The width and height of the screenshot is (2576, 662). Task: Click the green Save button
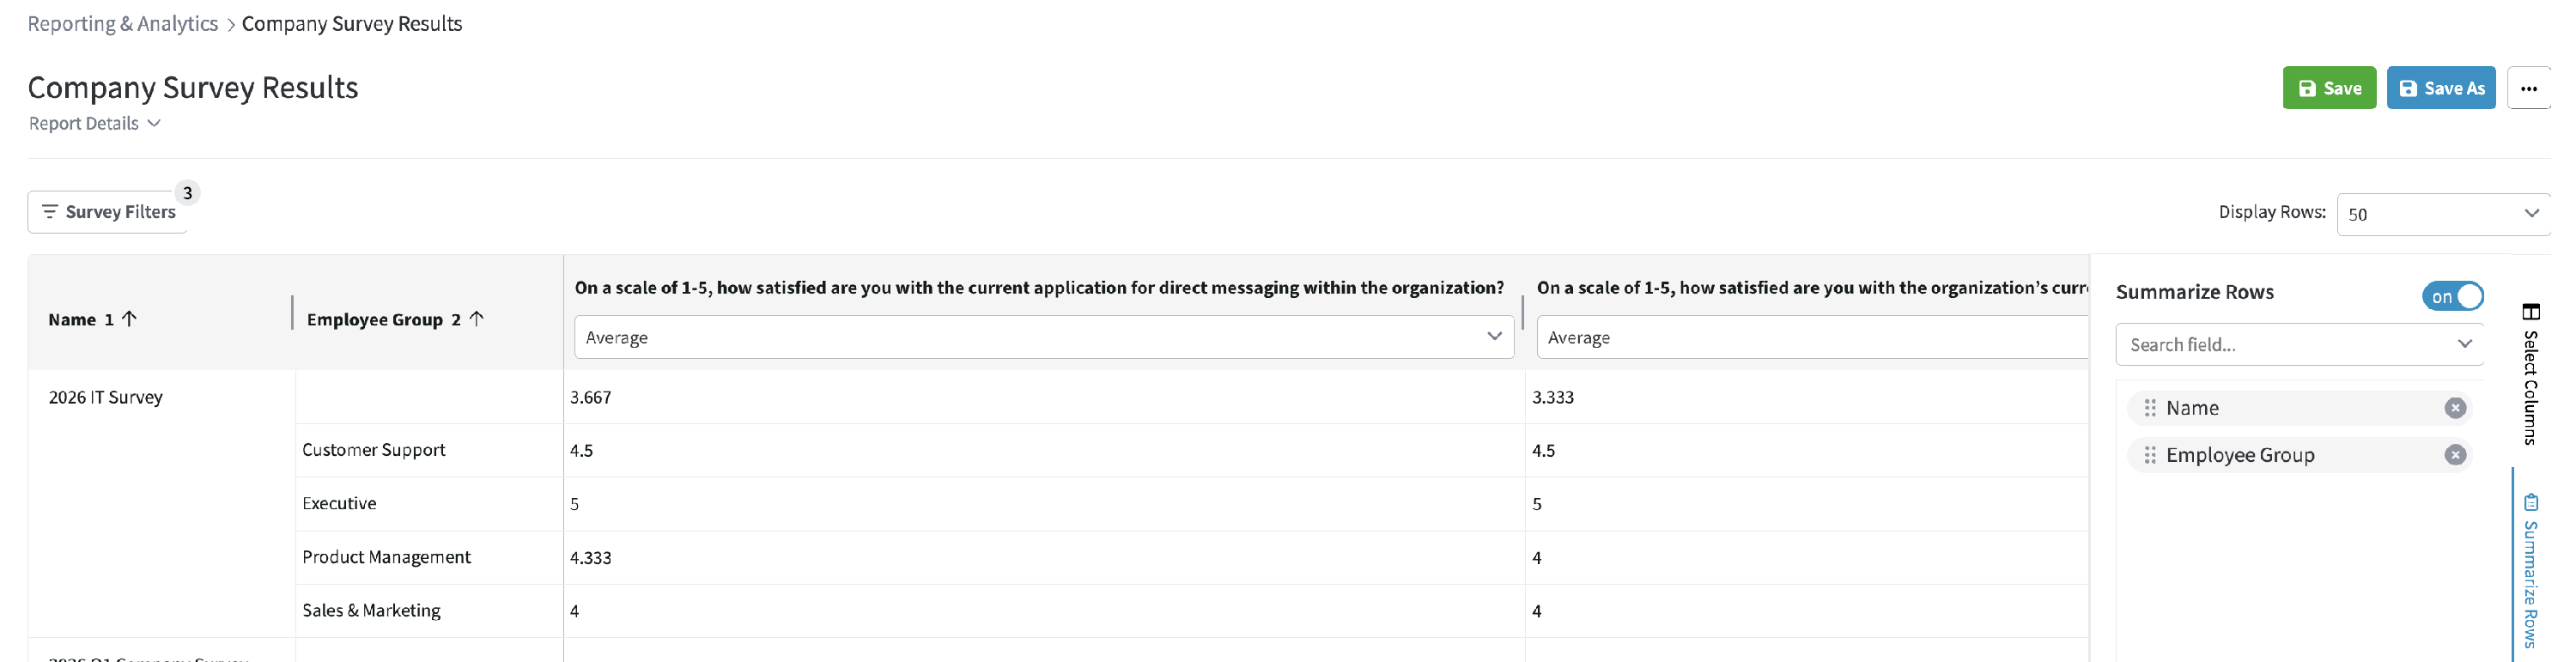tap(2328, 88)
